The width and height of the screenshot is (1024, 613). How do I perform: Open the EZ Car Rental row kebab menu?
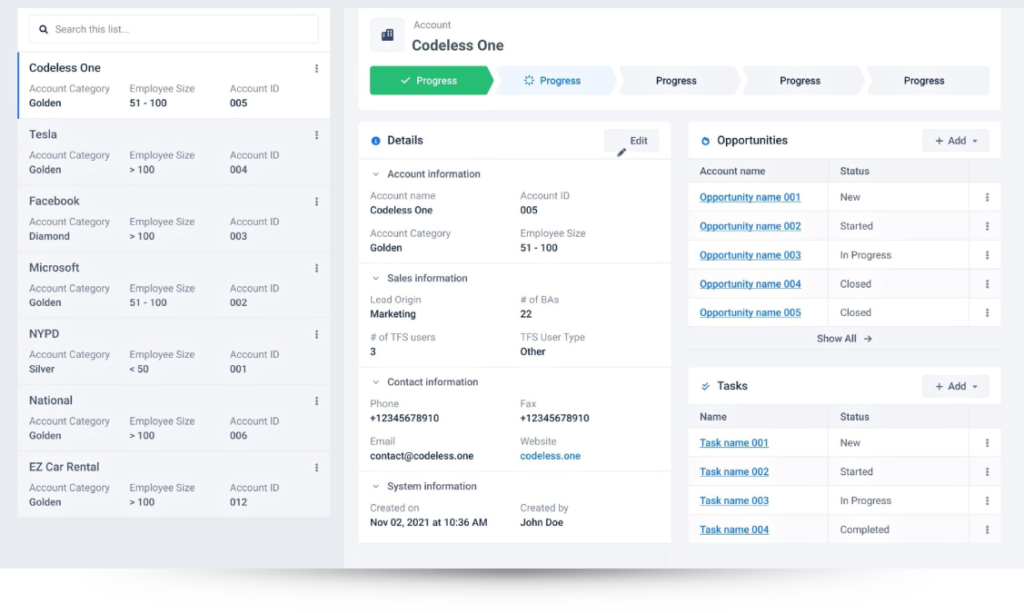(x=317, y=467)
